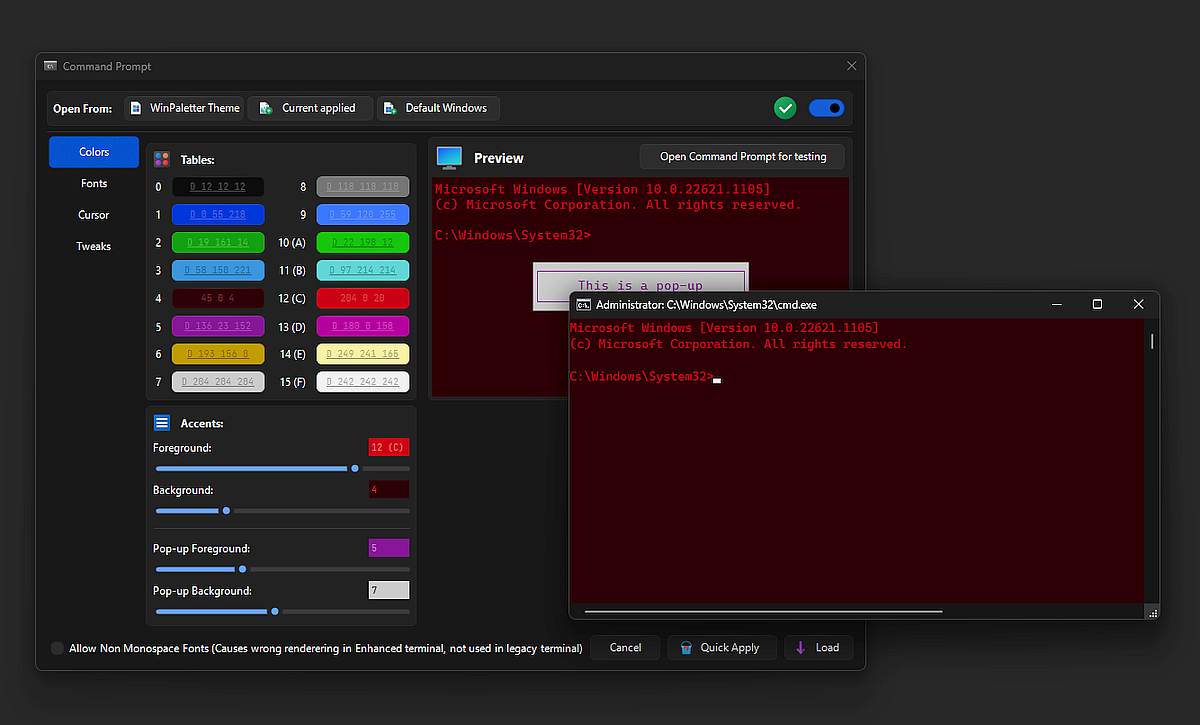Image resolution: width=1200 pixels, height=725 pixels.
Task: Enable Allow Non Monospace Fonts option
Action: [x=57, y=648]
